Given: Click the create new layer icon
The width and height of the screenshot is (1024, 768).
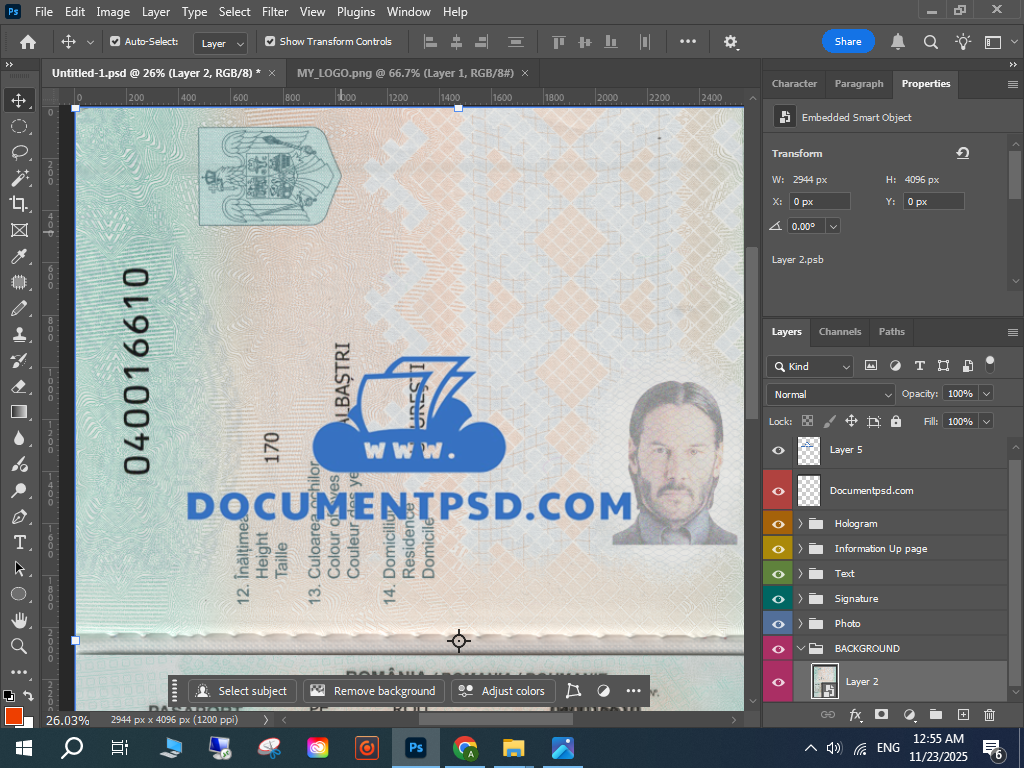Looking at the screenshot, I should 963,714.
